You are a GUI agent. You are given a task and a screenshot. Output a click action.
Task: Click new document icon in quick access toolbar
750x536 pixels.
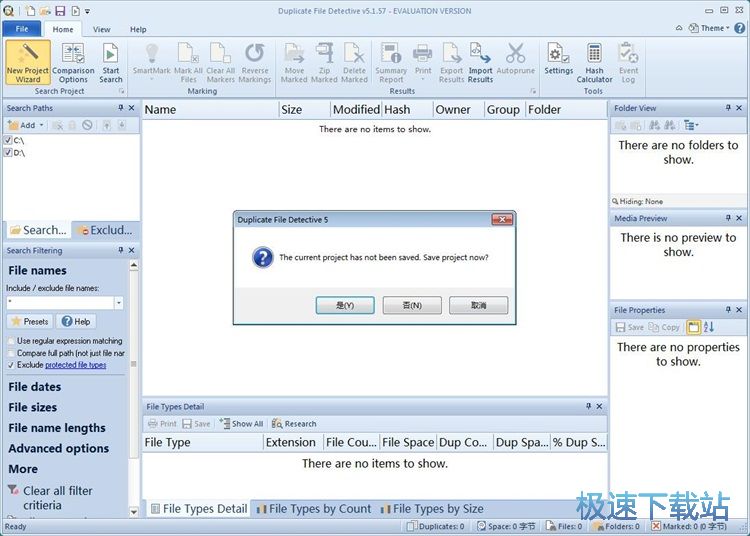pos(30,11)
